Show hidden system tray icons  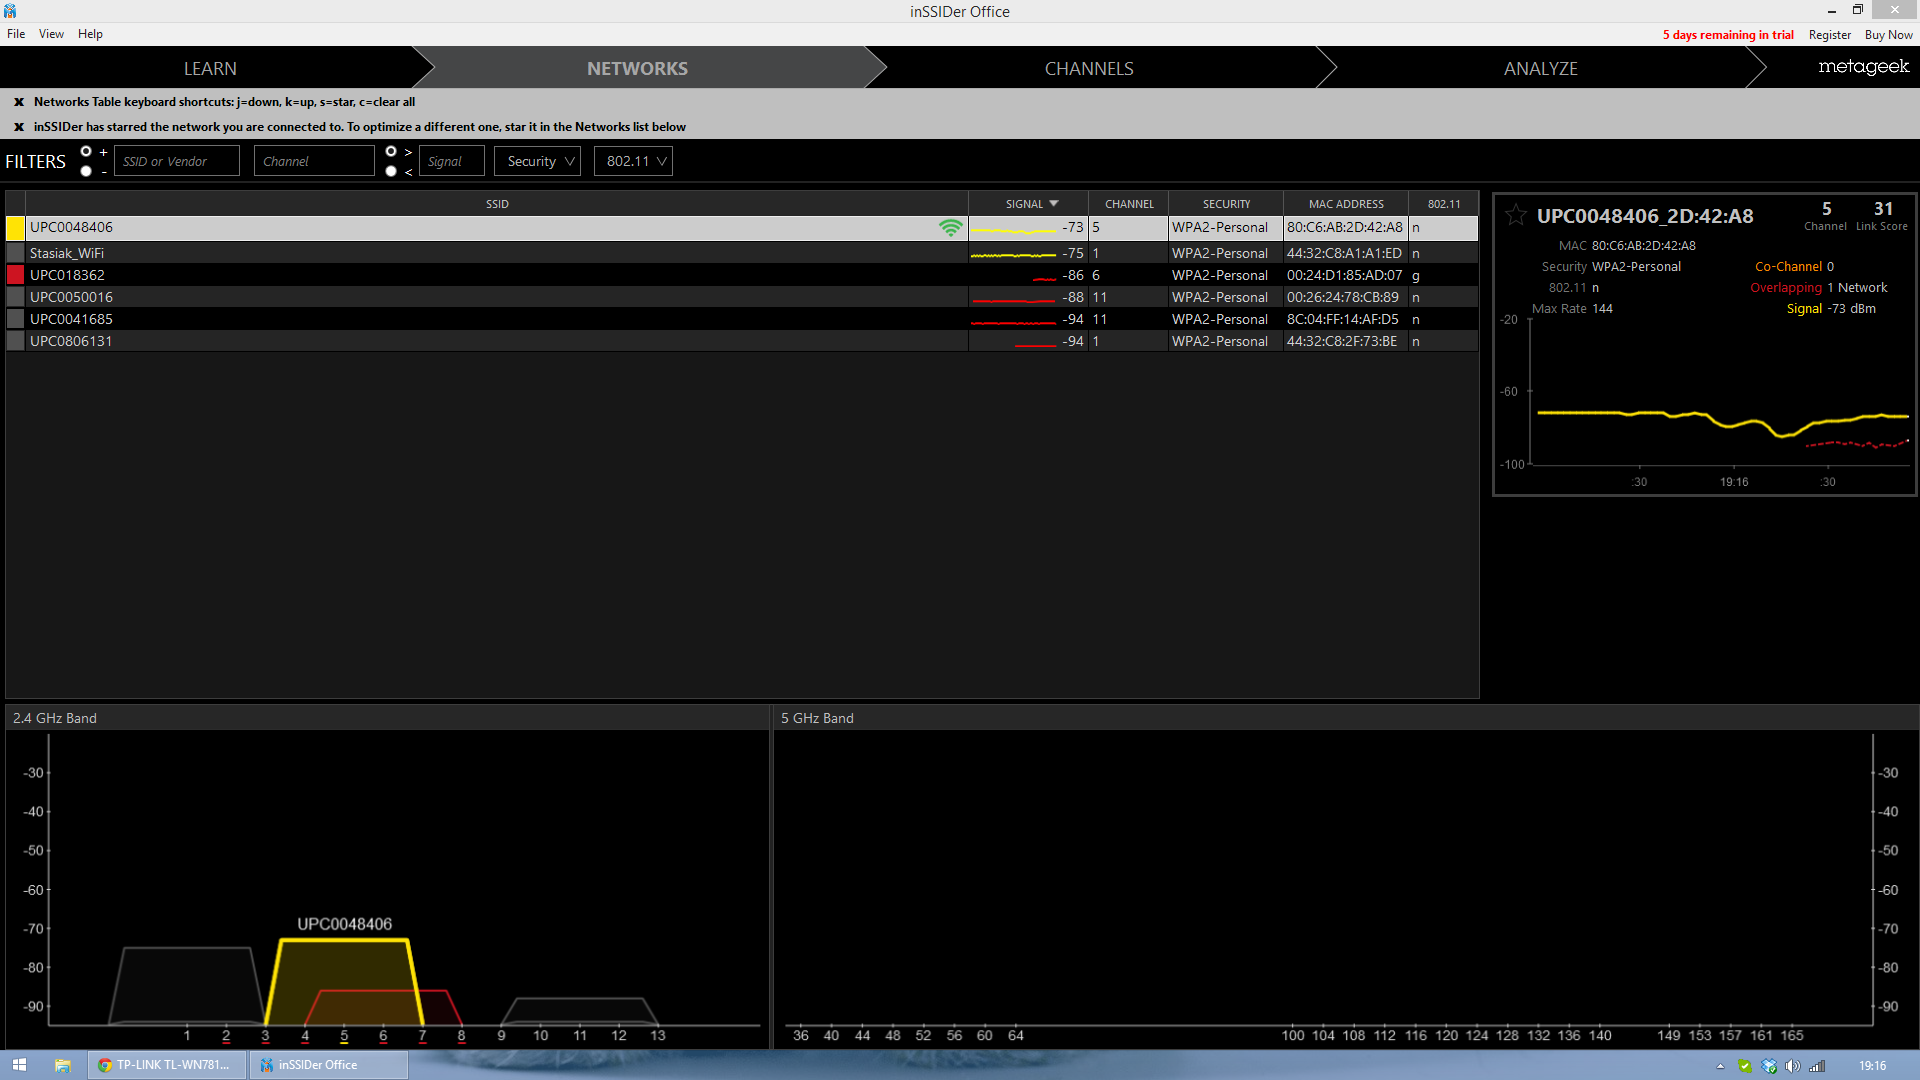(x=1721, y=1066)
